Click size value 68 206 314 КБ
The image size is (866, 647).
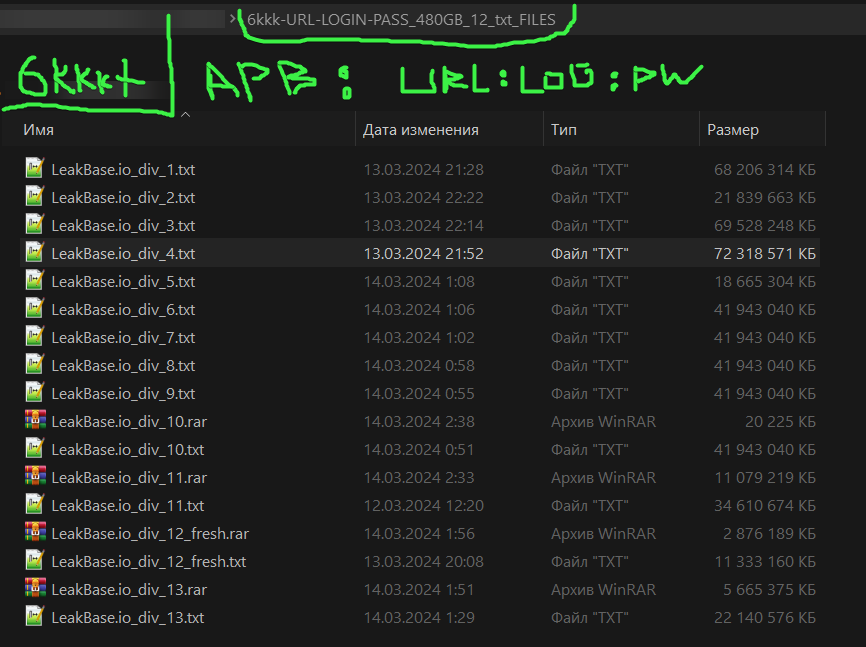[764, 170]
